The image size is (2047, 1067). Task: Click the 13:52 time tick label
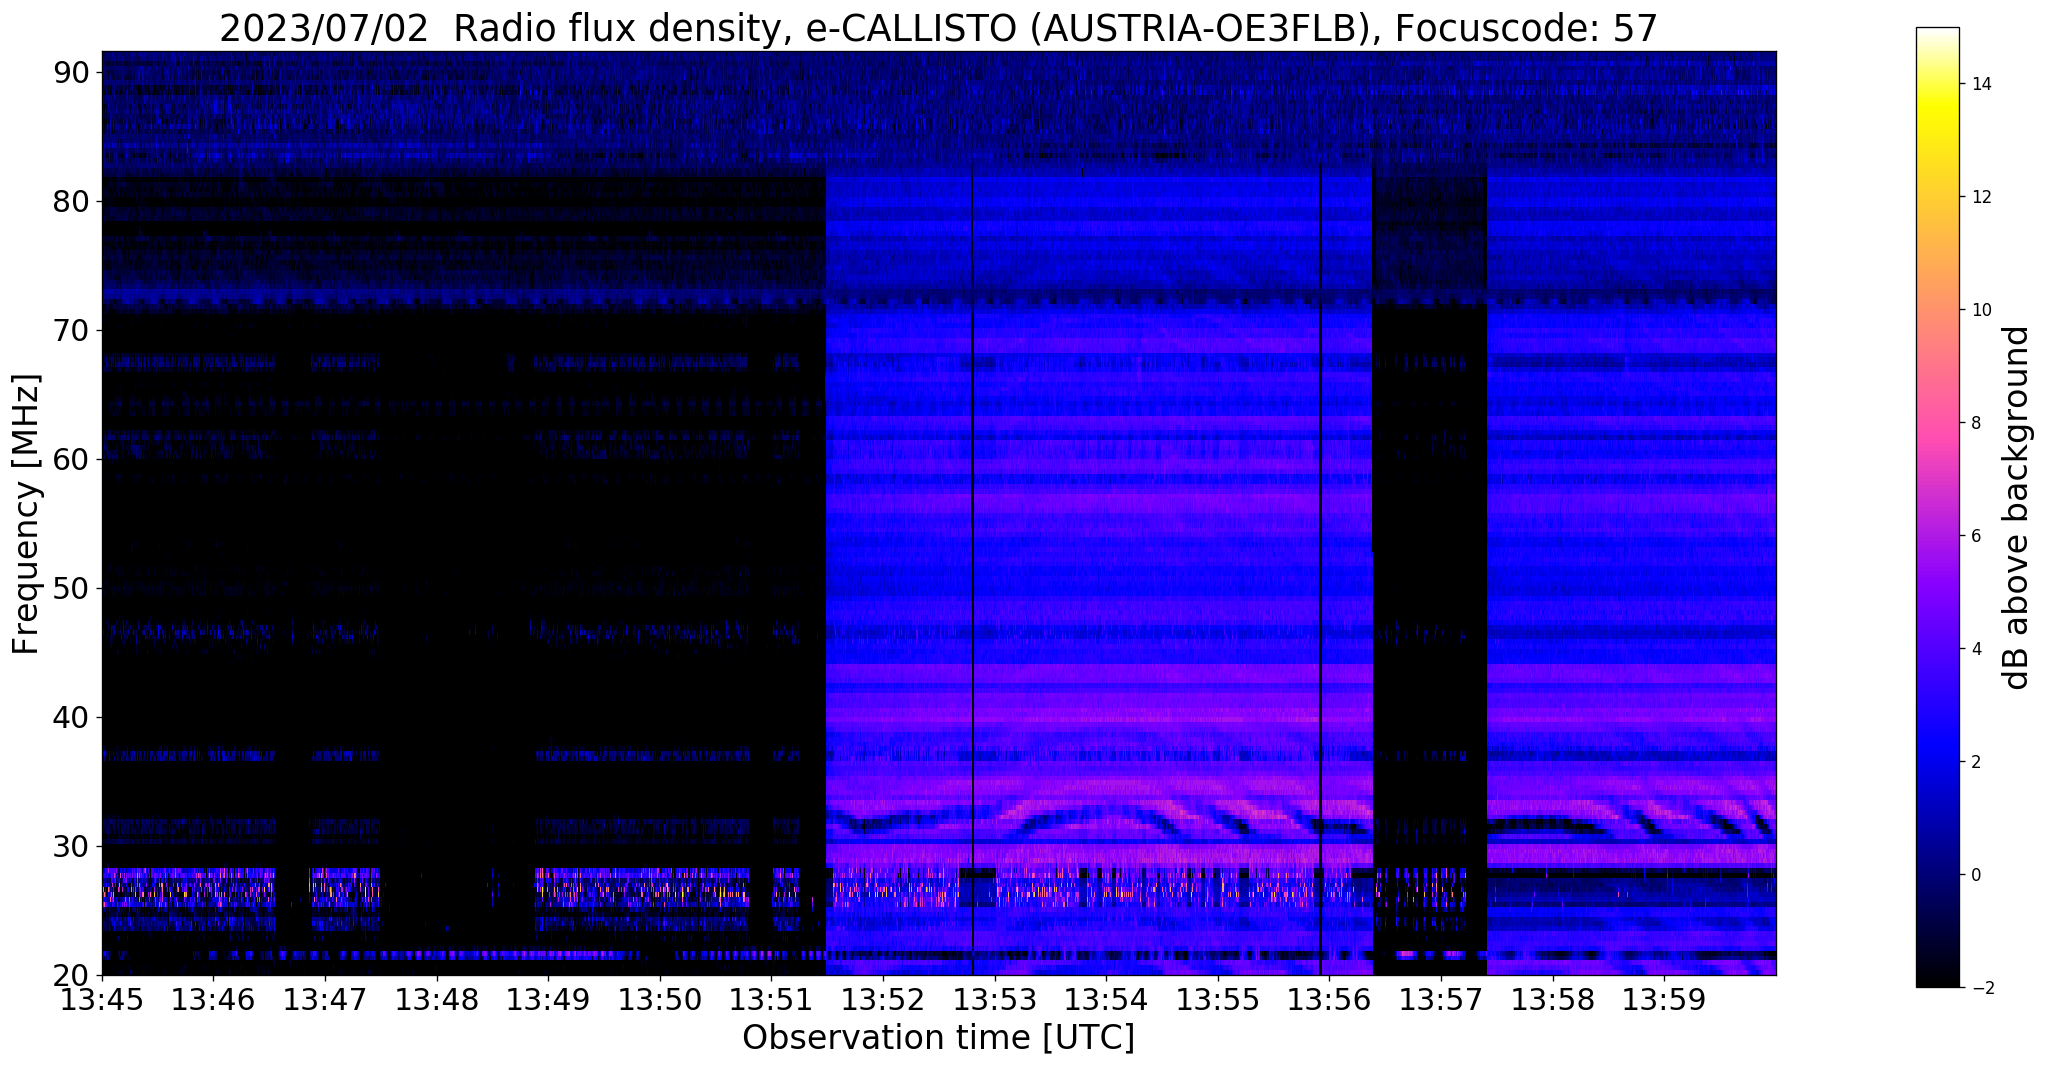click(x=883, y=999)
